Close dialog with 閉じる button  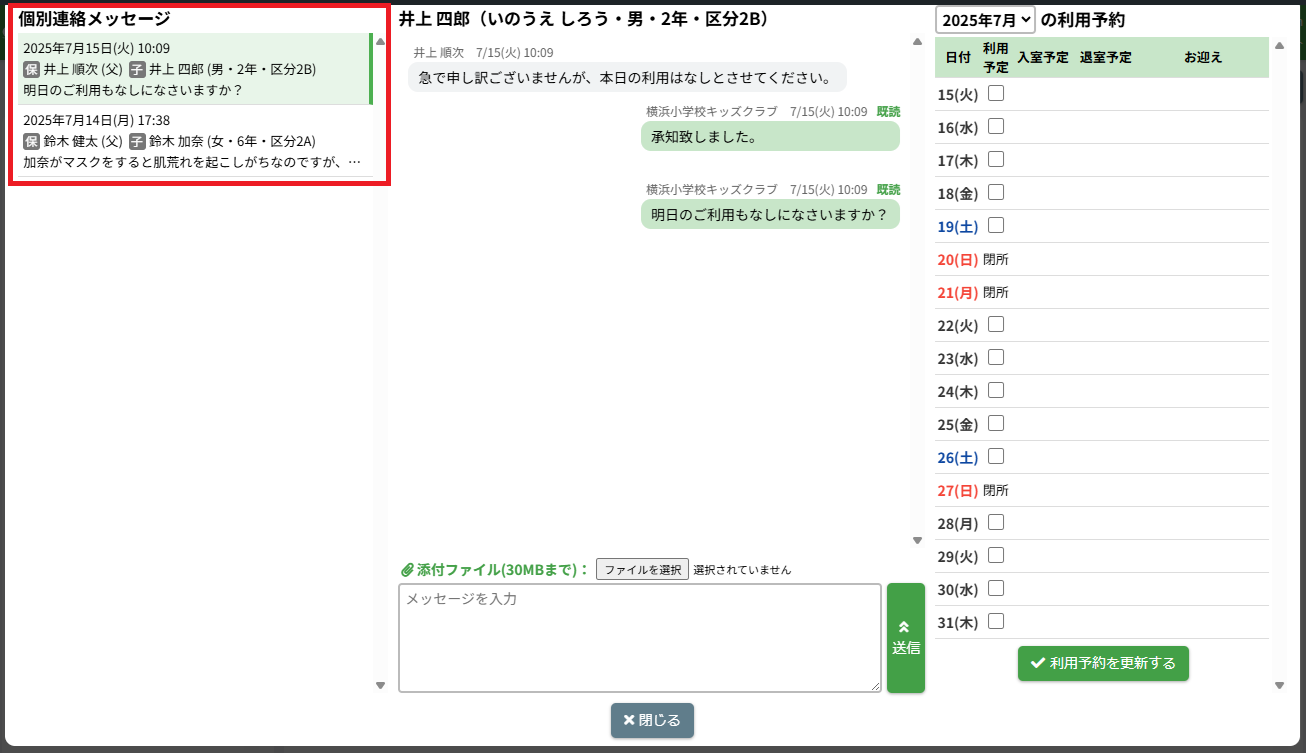(x=652, y=720)
